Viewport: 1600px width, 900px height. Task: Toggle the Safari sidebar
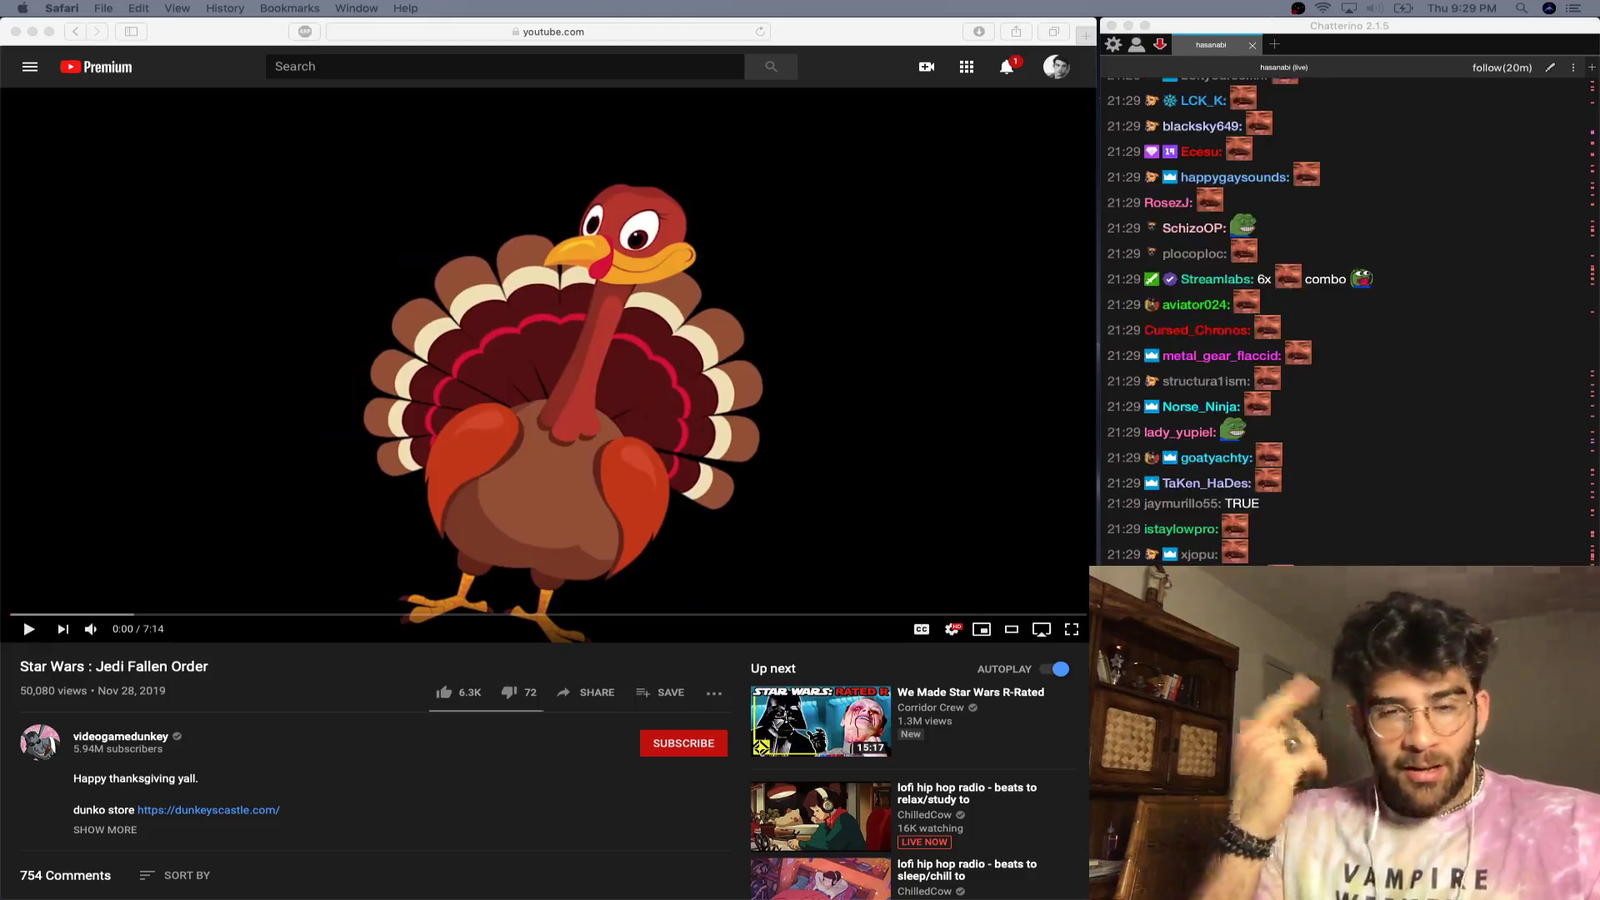(131, 32)
